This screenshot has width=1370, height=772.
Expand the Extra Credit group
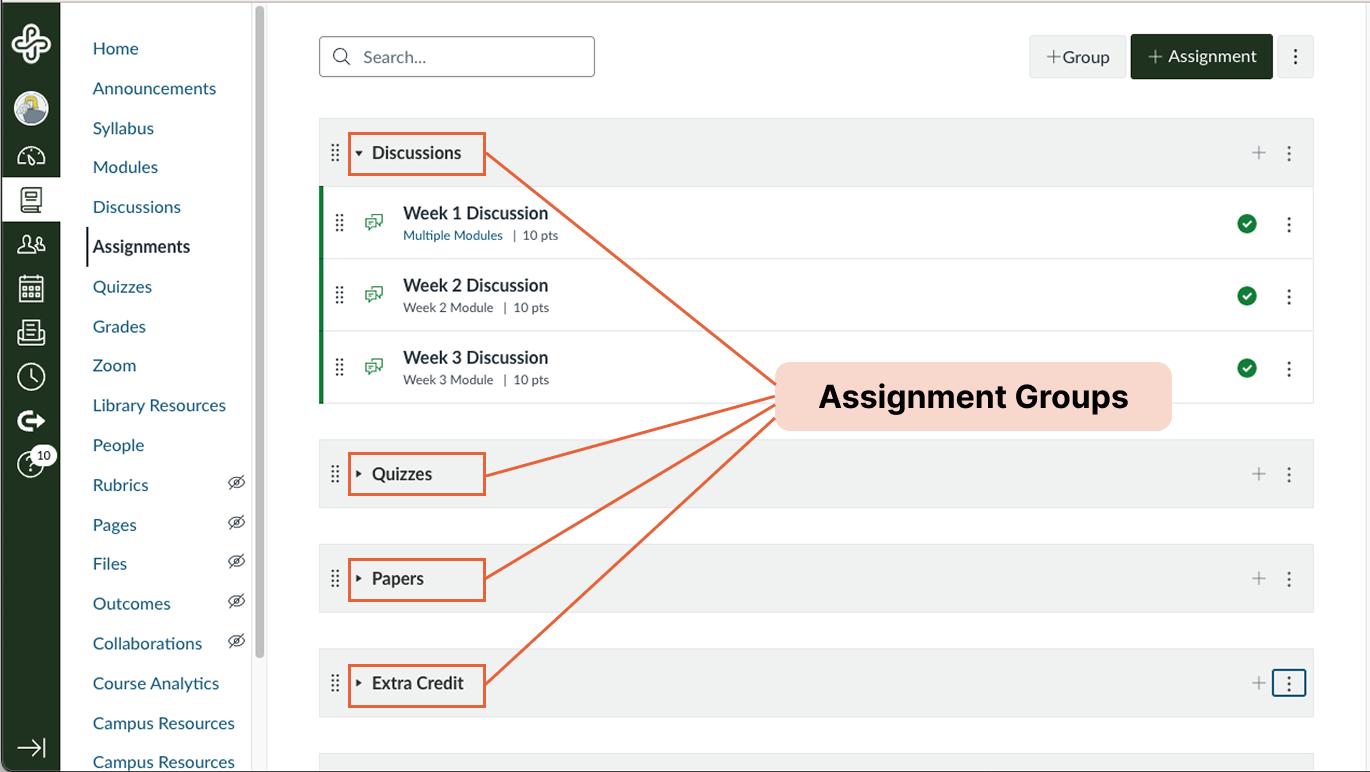(360, 684)
